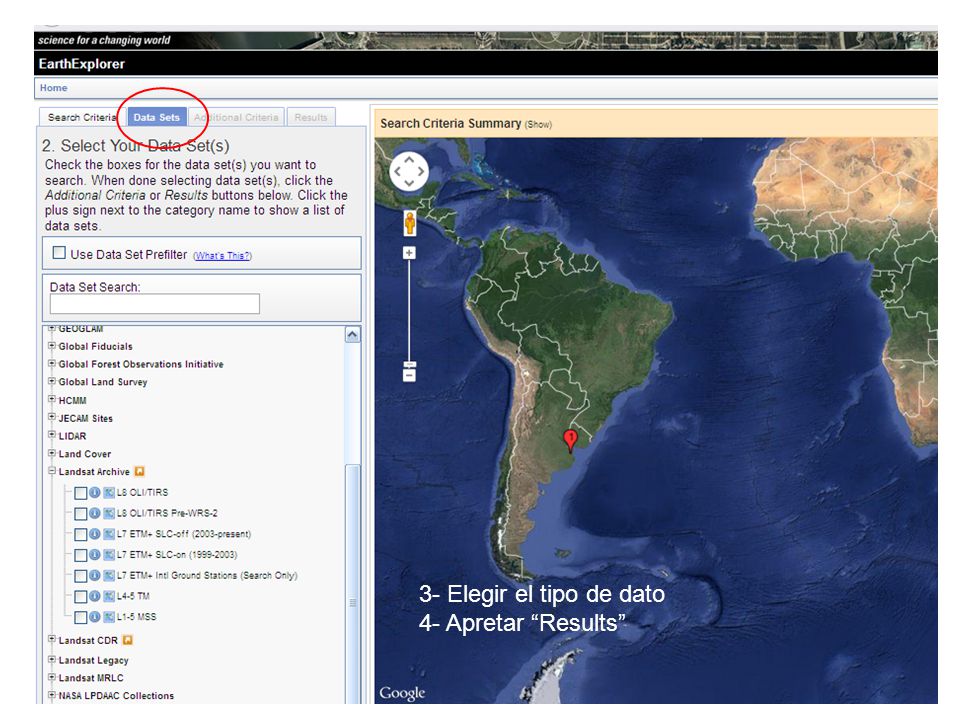Viewport: 960px width, 720px height.
Task: Check the L4-5 TM data set
Action: [x=81, y=596]
